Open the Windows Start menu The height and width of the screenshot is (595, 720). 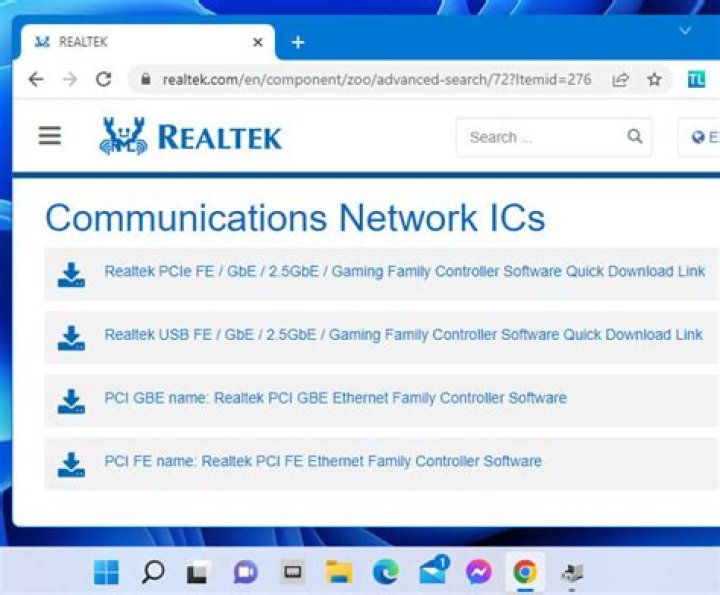pyautogui.click(x=106, y=572)
